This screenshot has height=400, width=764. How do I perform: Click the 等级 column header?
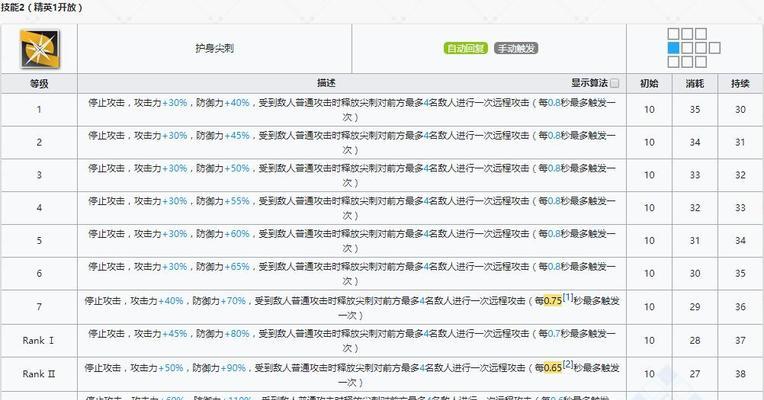(x=39, y=83)
